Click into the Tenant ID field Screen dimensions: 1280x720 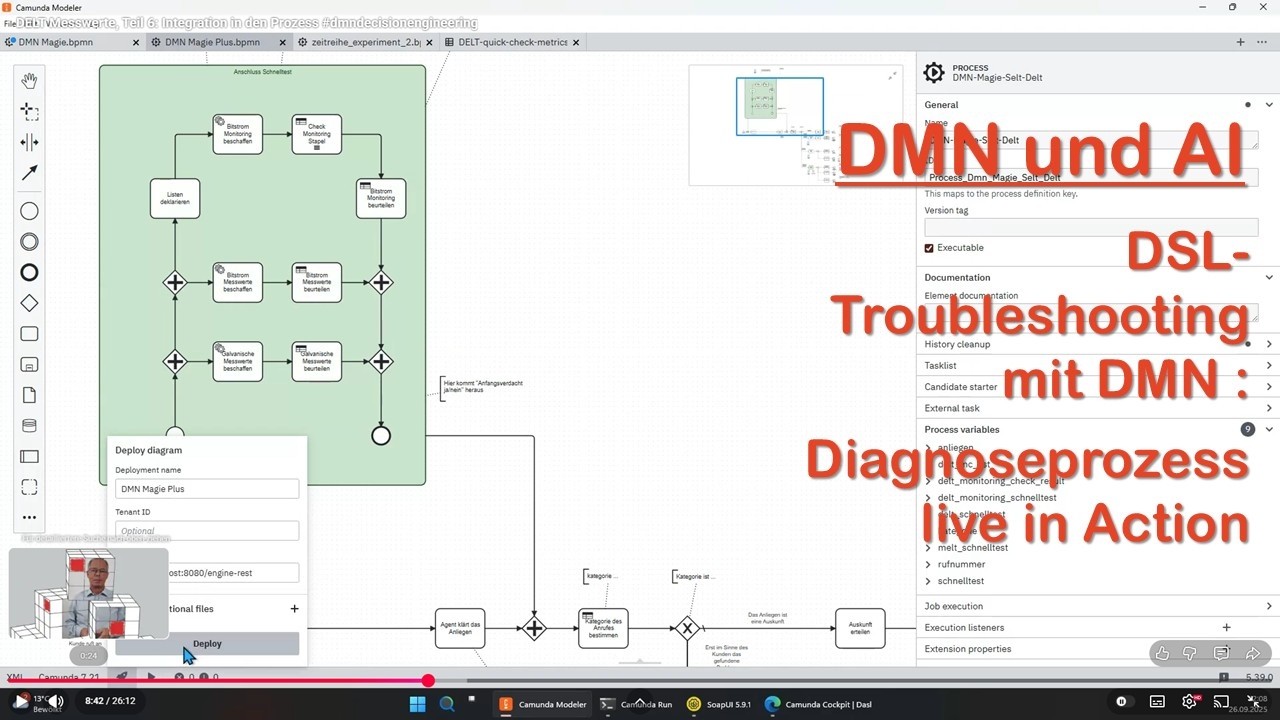pyautogui.click(x=207, y=531)
